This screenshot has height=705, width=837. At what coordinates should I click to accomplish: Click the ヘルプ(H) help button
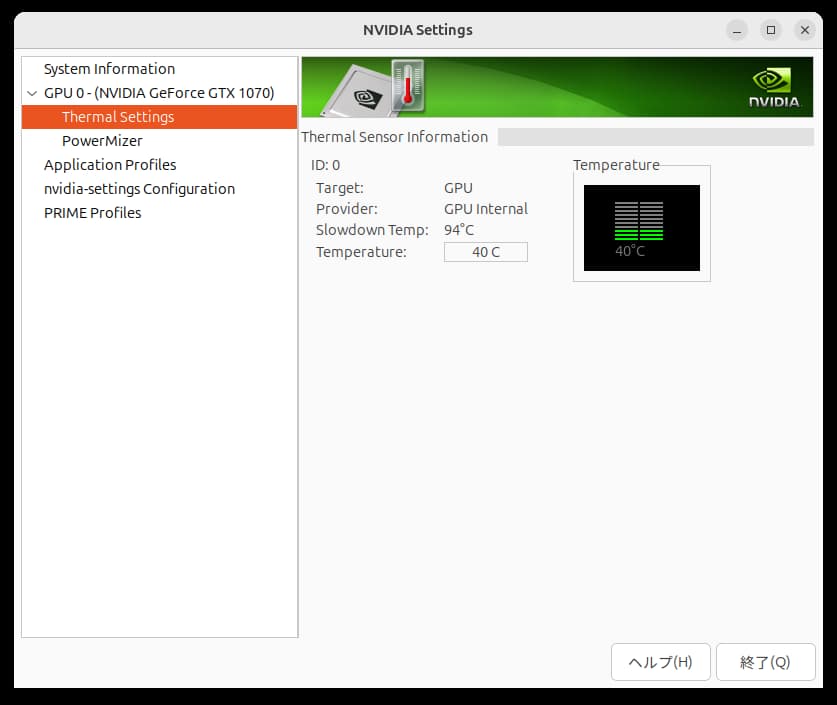pos(660,662)
